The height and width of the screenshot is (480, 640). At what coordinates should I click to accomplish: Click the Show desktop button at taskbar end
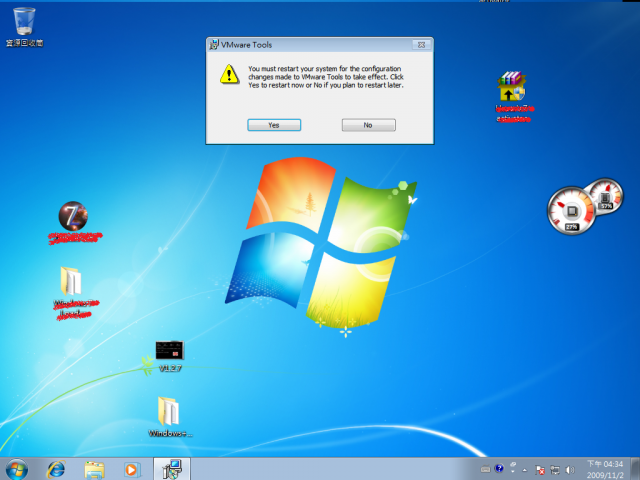click(636, 469)
